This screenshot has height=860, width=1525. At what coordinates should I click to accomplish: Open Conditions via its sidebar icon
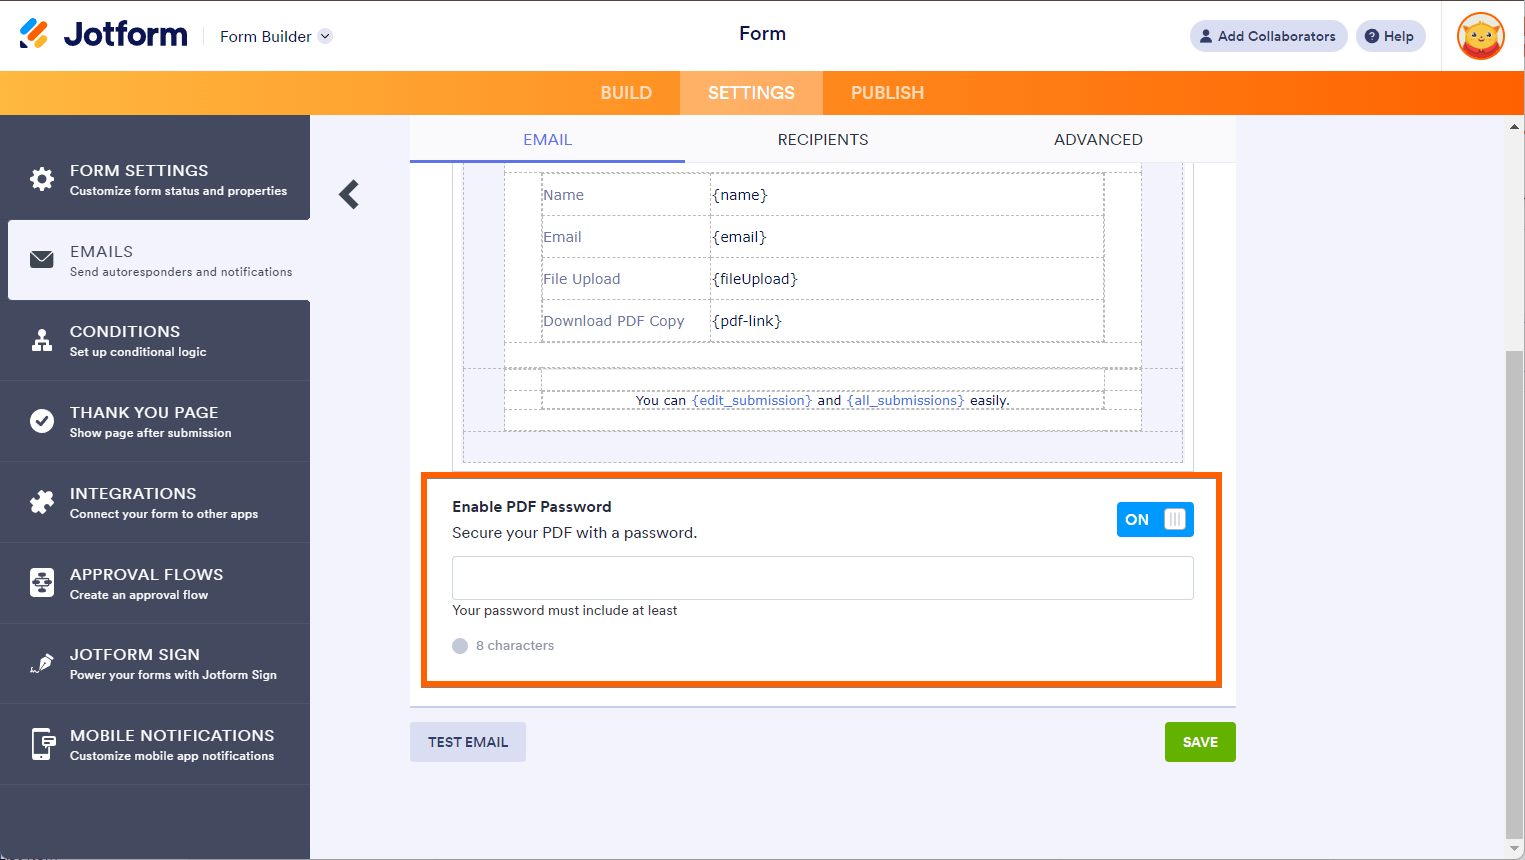[x=41, y=340]
